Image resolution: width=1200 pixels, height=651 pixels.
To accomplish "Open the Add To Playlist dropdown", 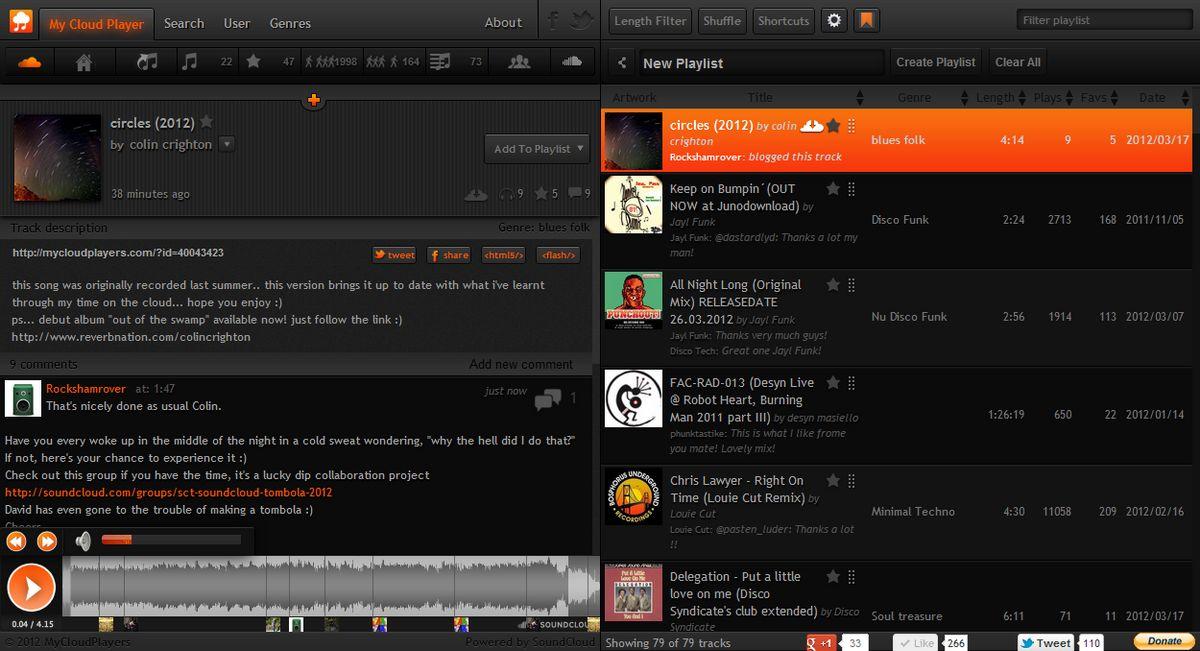I will (537, 149).
